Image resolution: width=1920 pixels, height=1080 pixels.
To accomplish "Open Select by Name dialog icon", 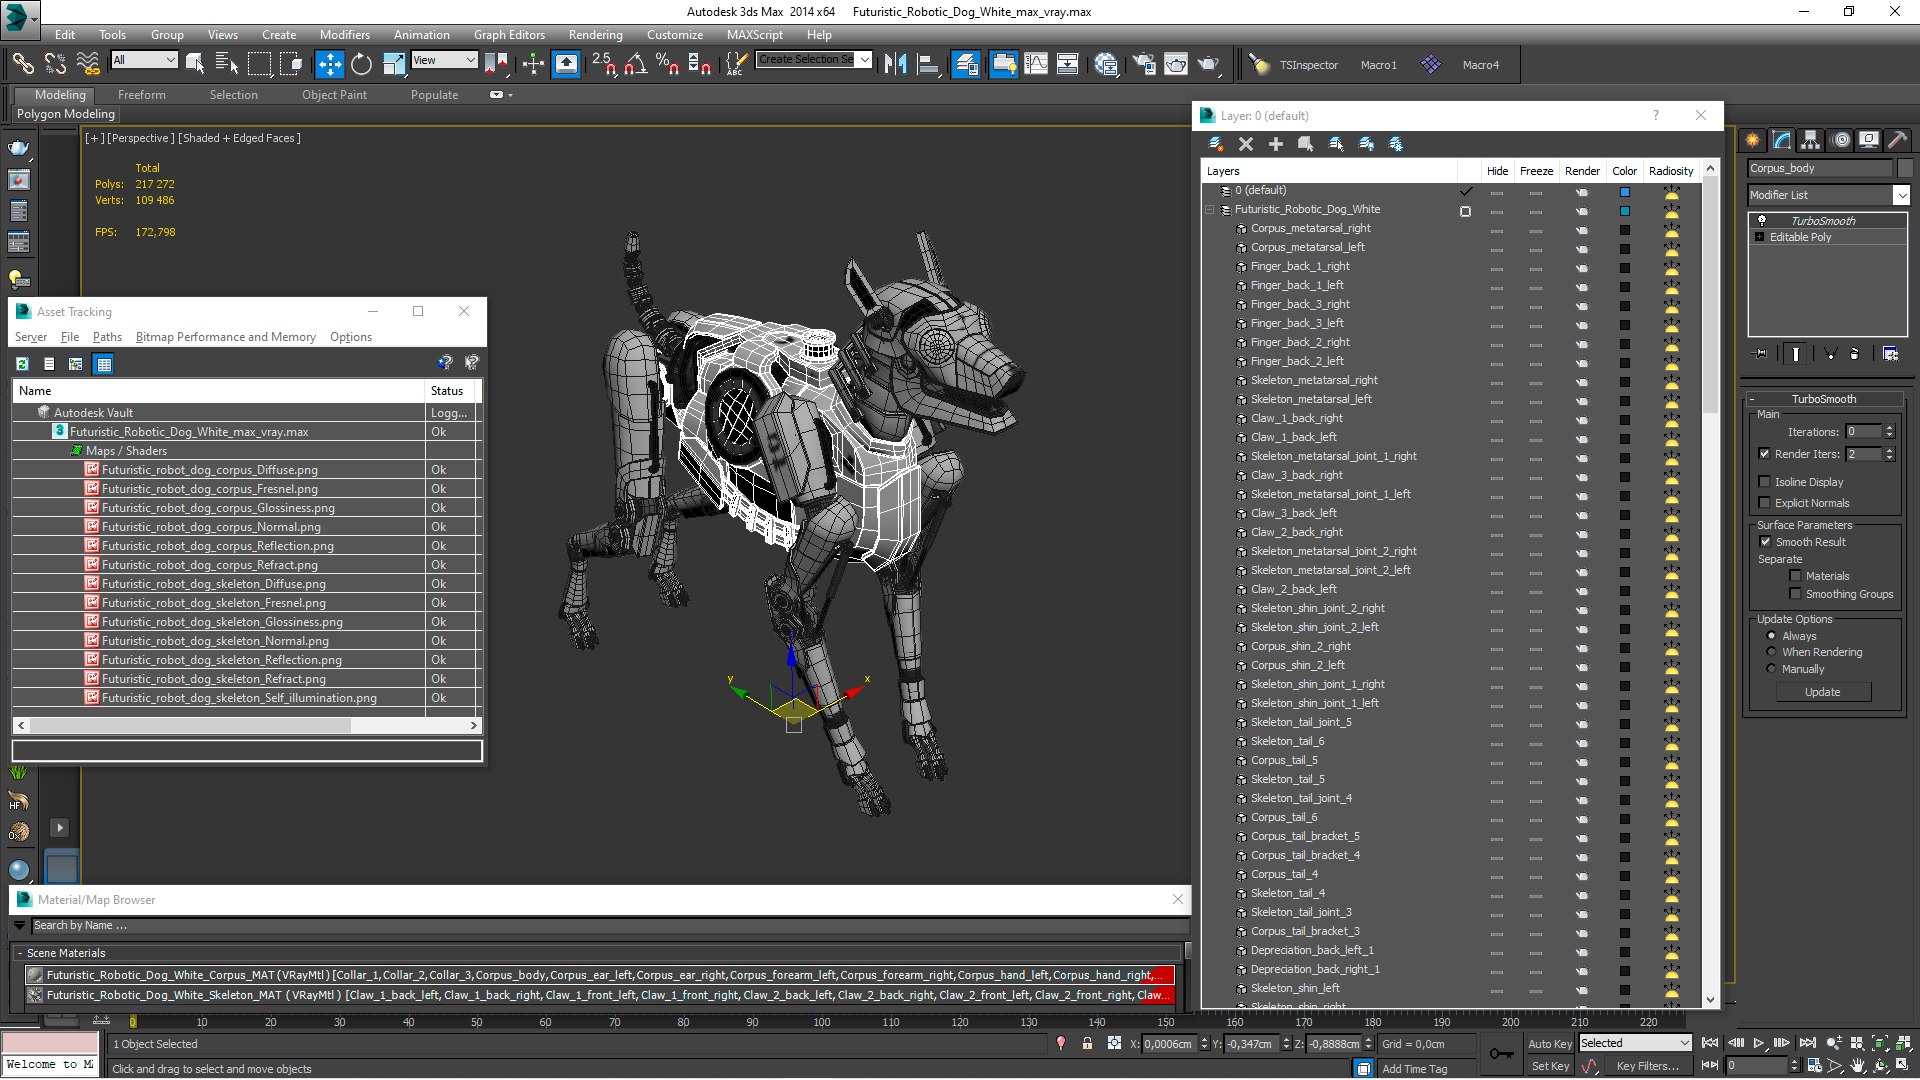I will point(227,64).
